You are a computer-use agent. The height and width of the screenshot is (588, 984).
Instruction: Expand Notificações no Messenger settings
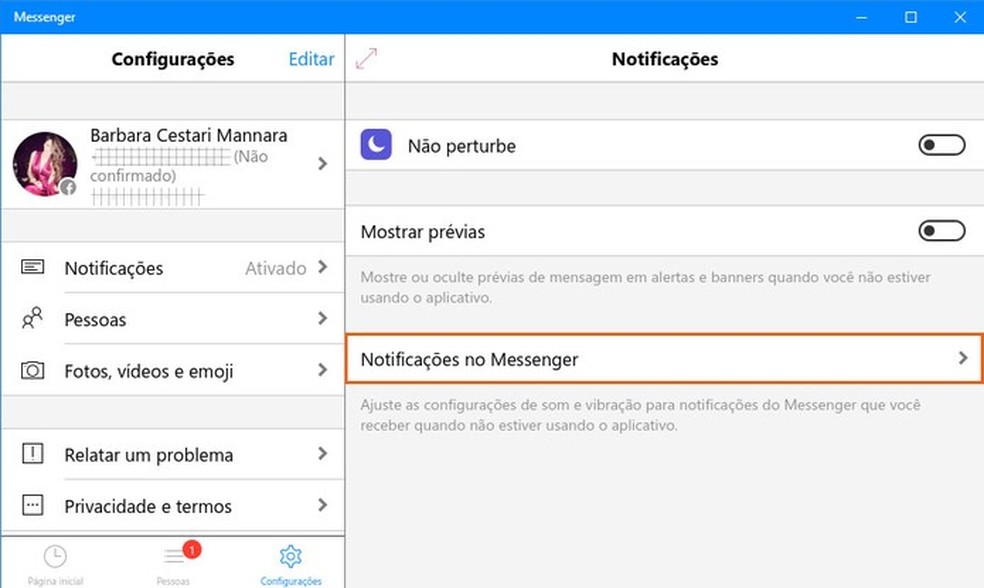tap(664, 358)
